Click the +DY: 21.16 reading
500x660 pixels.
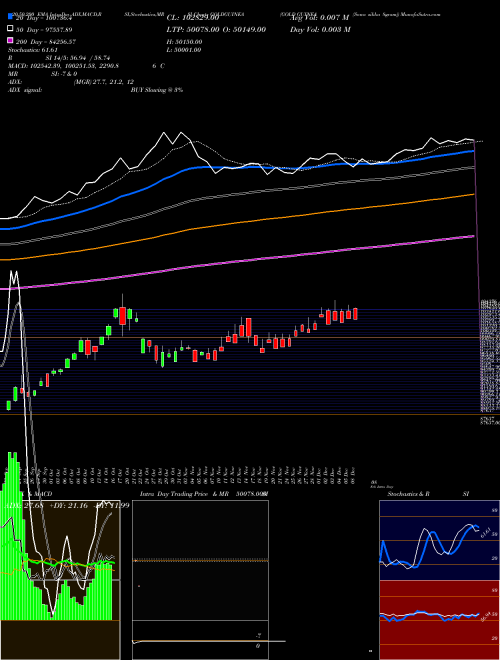tap(69, 506)
